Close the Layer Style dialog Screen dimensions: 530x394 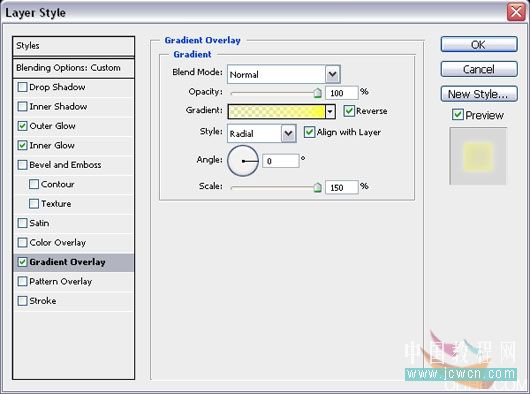click(516, 13)
